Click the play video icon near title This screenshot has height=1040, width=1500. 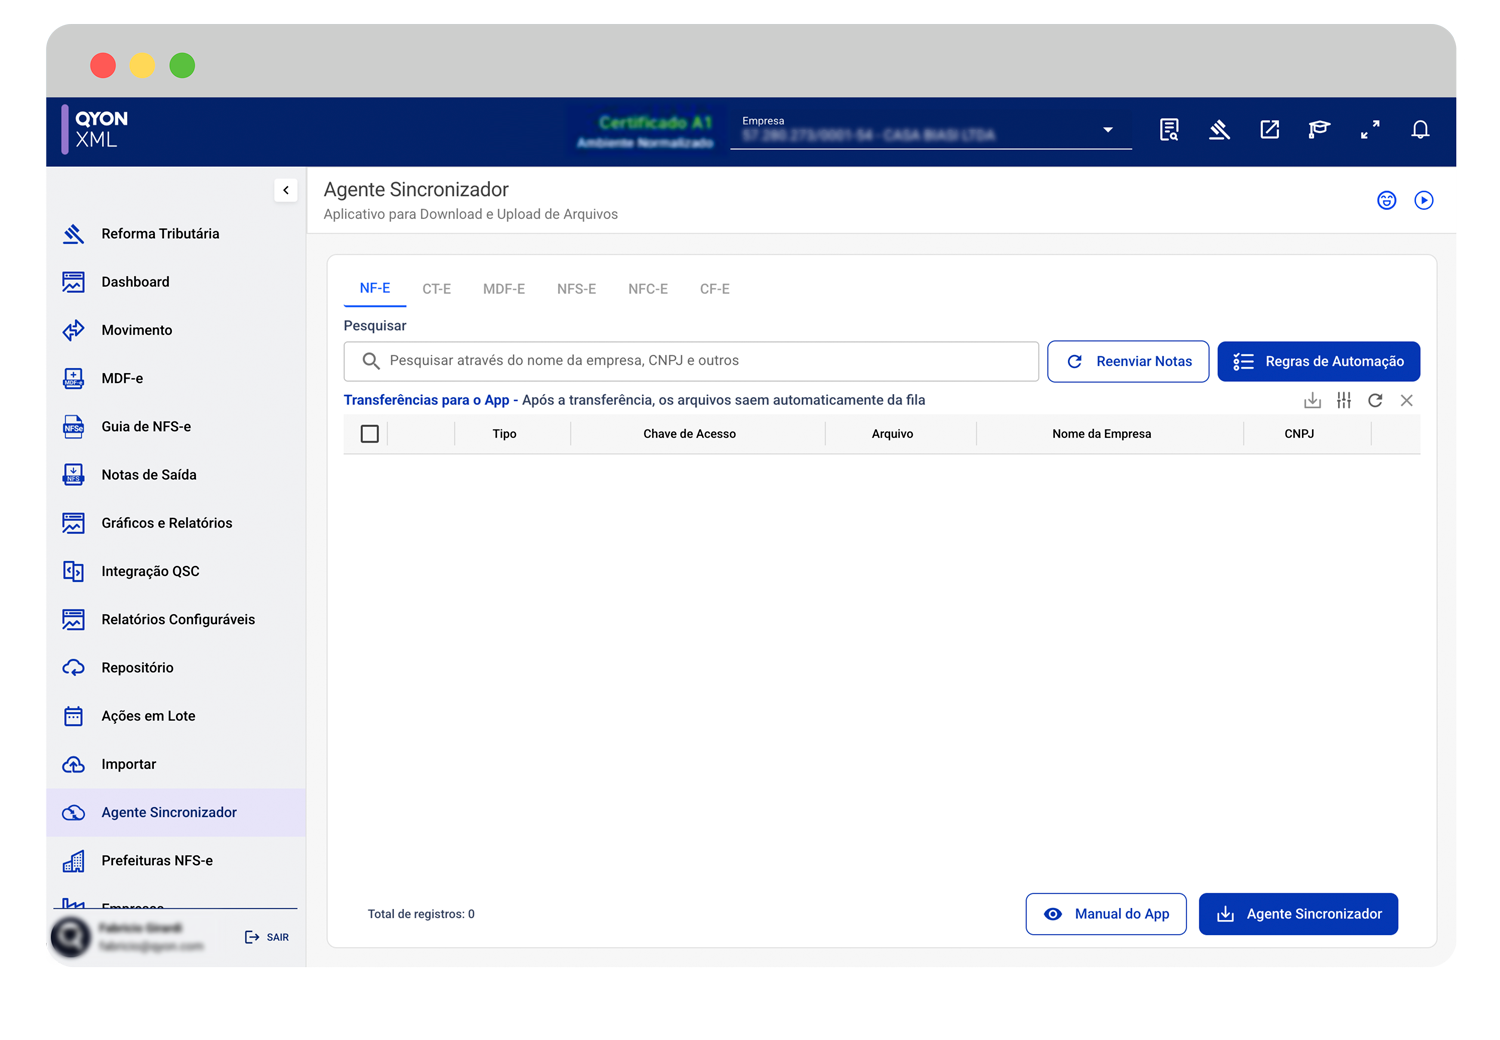(x=1424, y=201)
